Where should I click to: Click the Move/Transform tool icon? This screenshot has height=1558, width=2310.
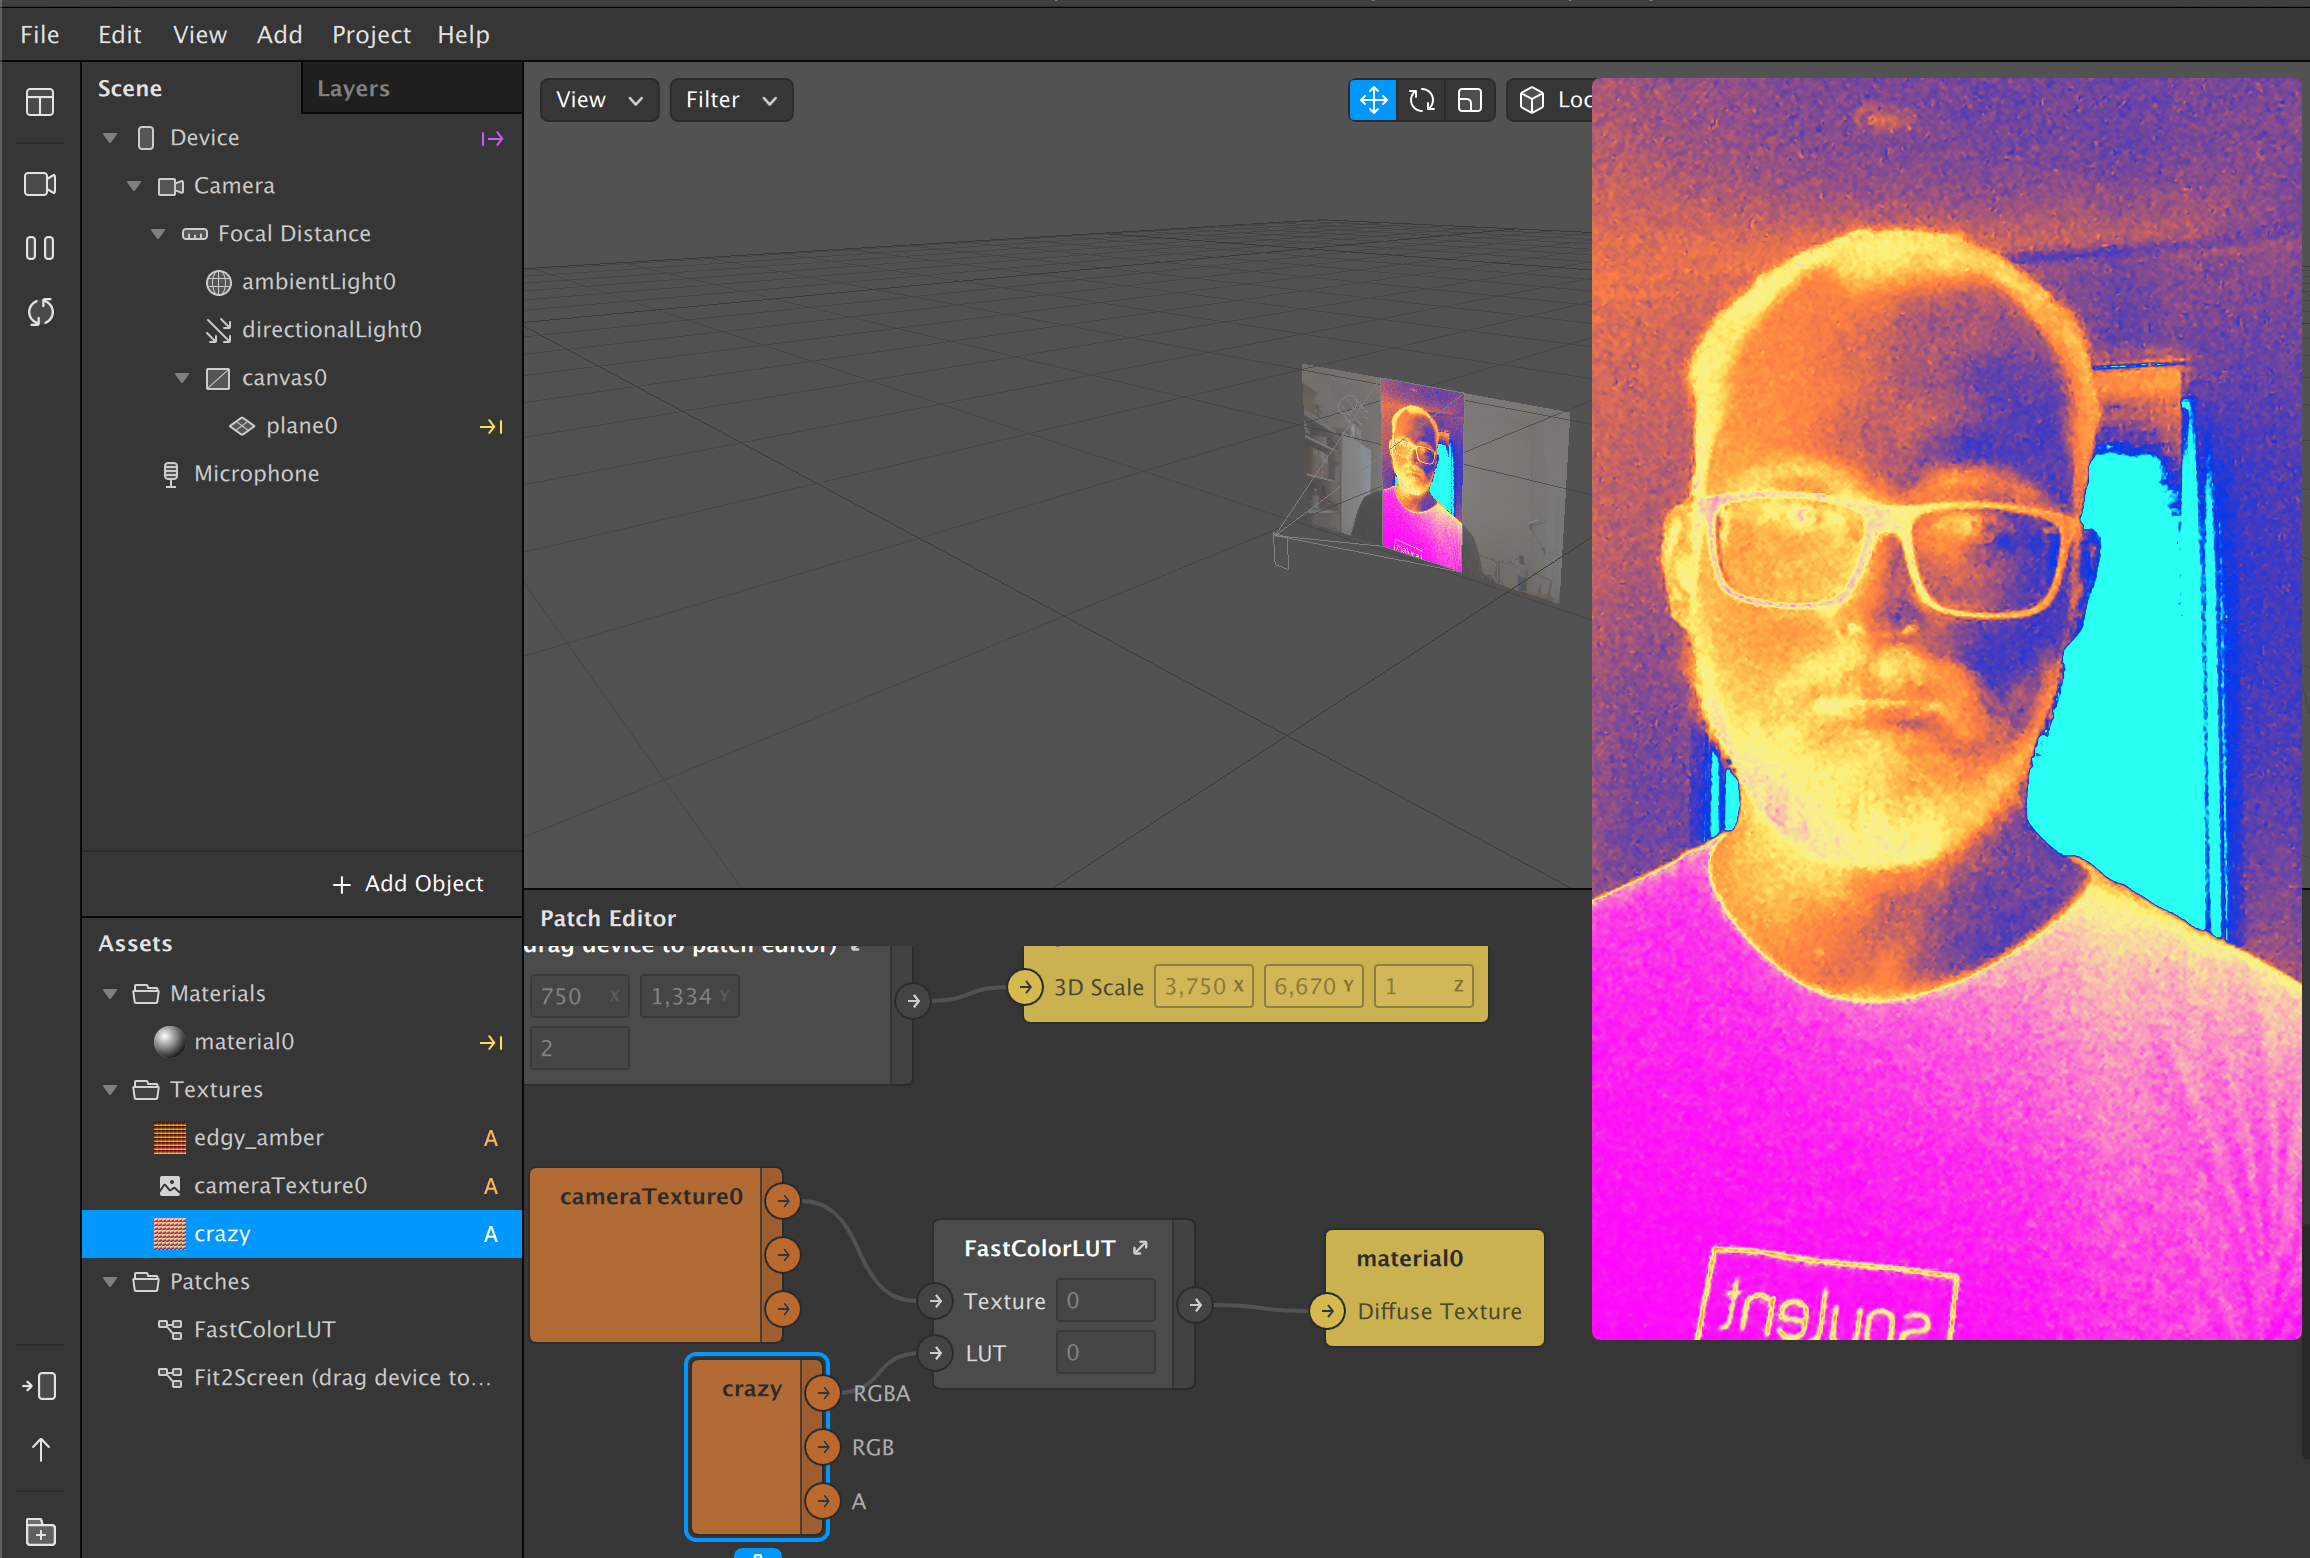[1373, 99]
